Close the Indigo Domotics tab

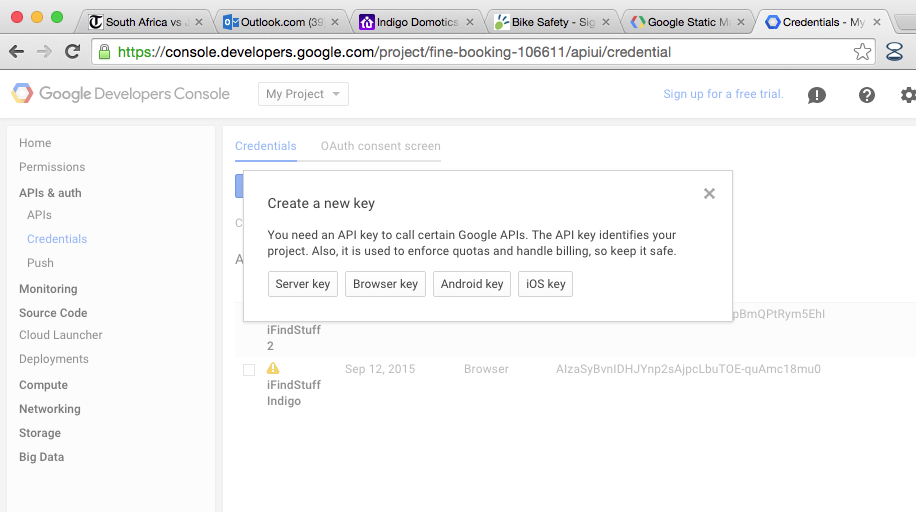tap(470, 22)
